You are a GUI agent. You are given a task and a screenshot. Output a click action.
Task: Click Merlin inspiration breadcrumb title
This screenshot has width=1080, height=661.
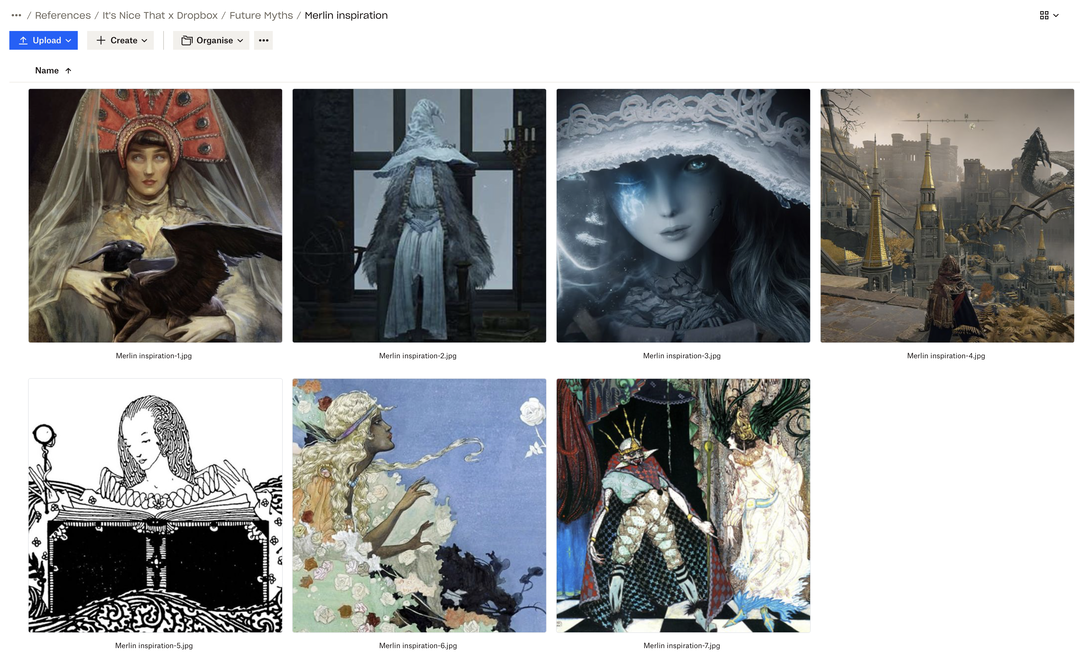coord(346,15)
